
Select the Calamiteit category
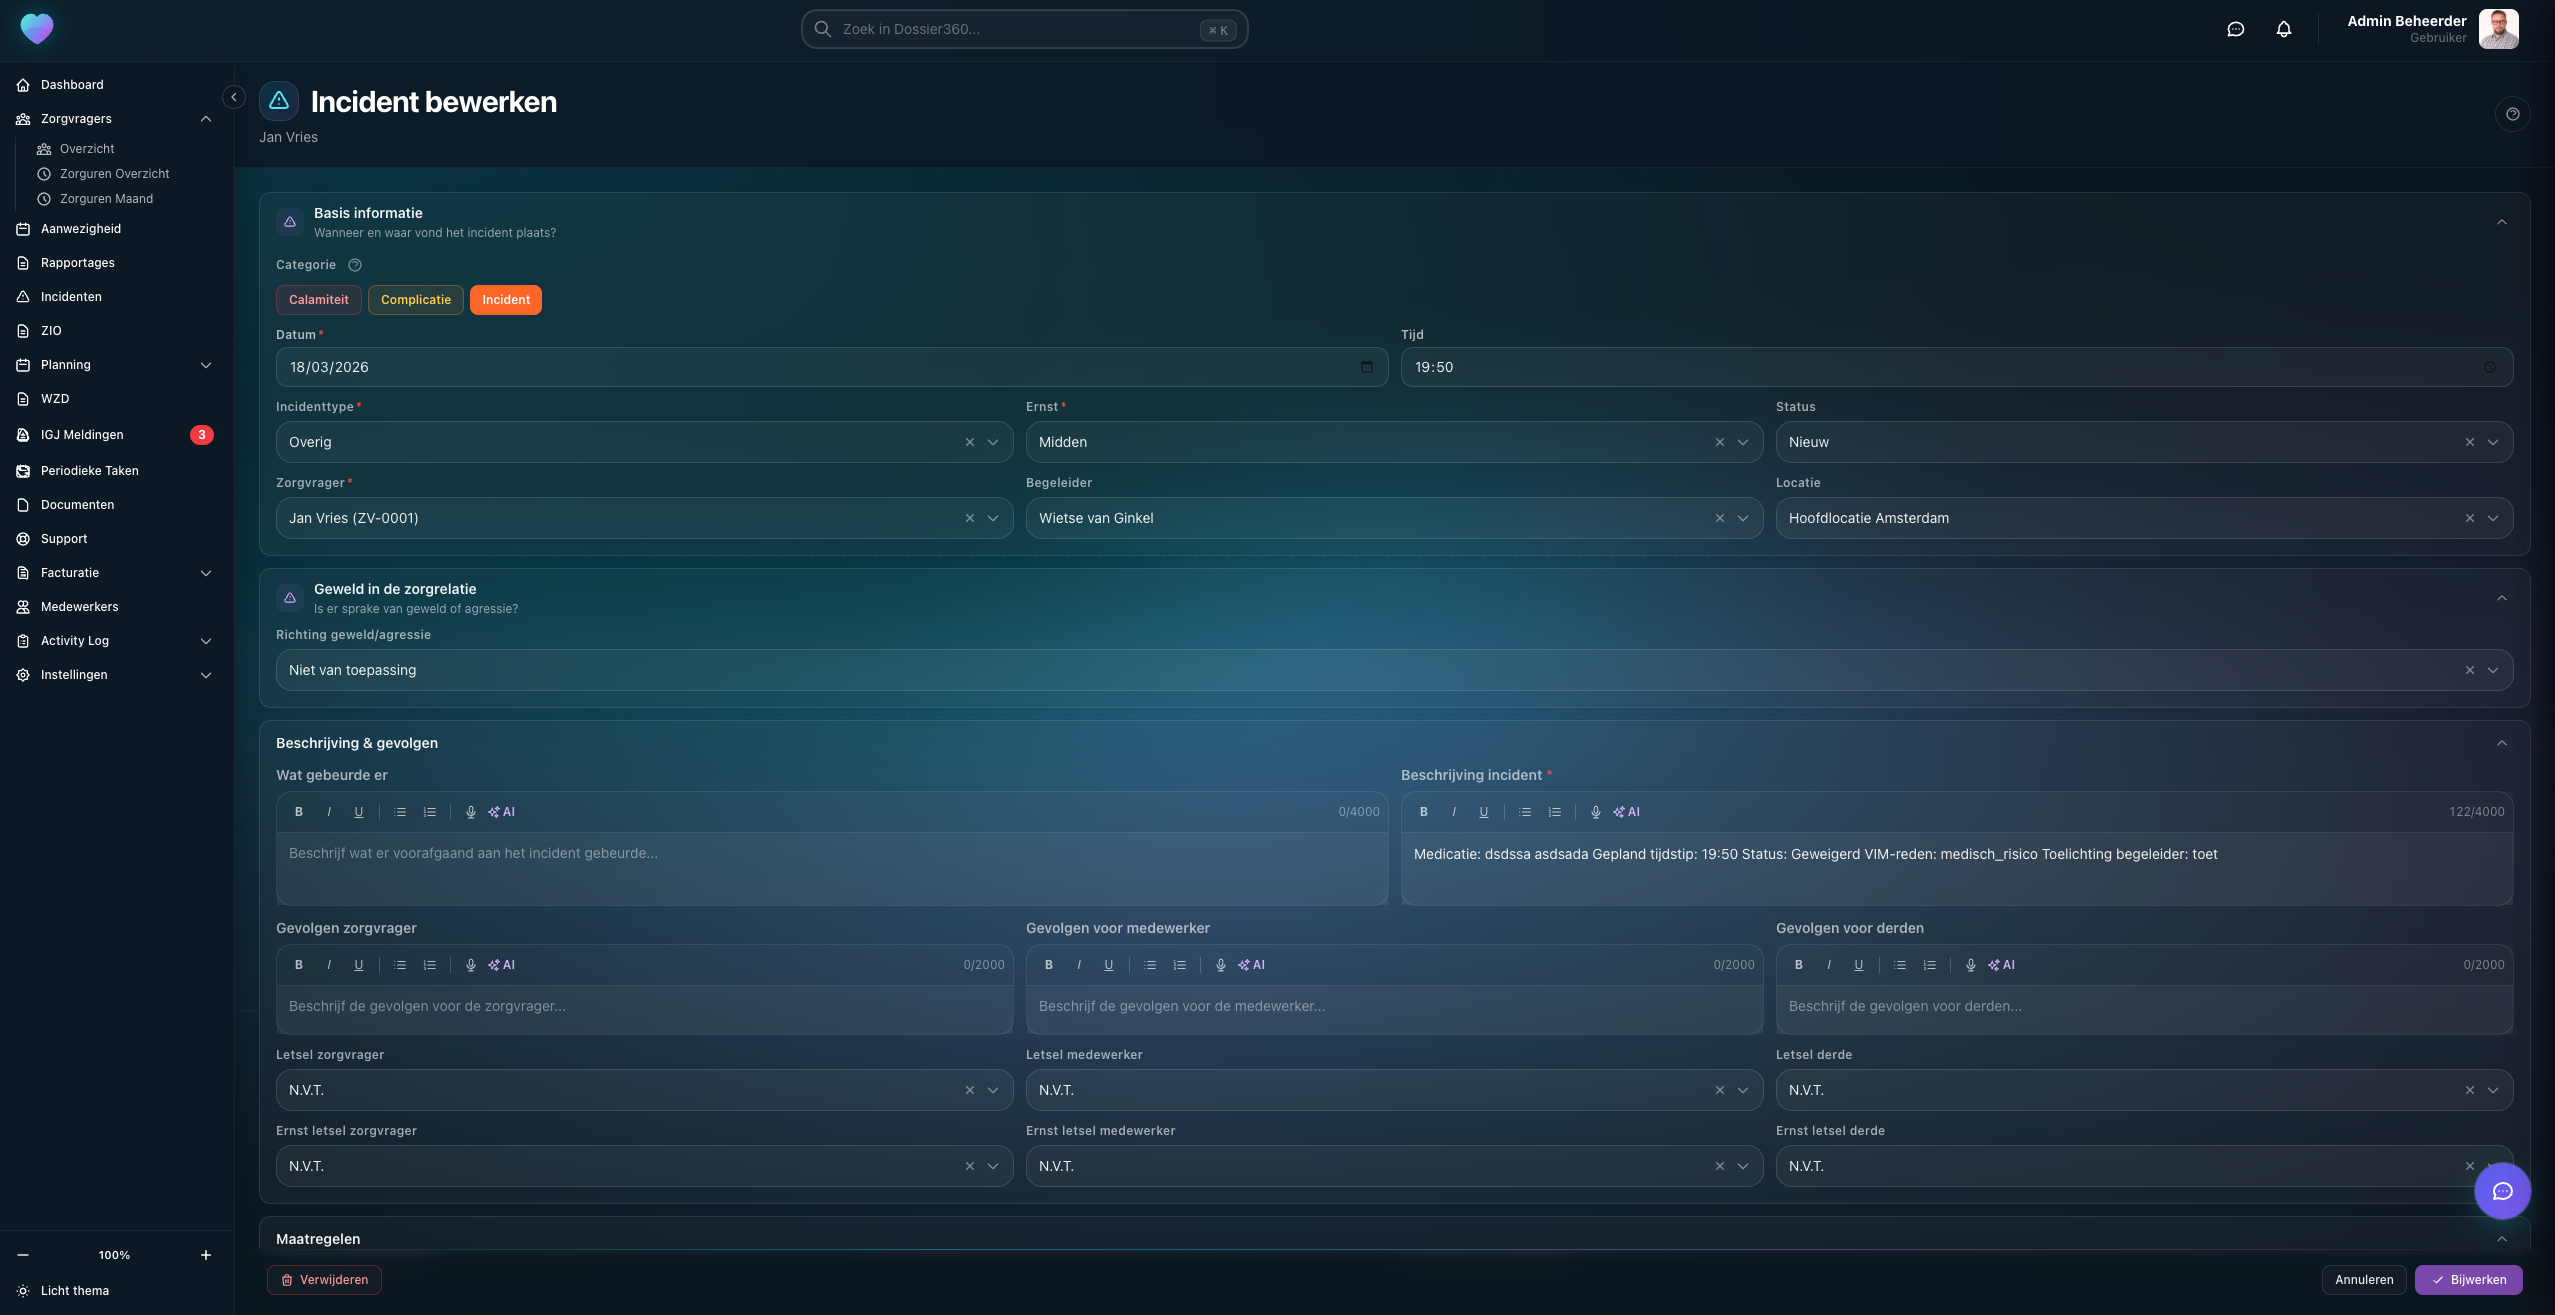[318, 300]
